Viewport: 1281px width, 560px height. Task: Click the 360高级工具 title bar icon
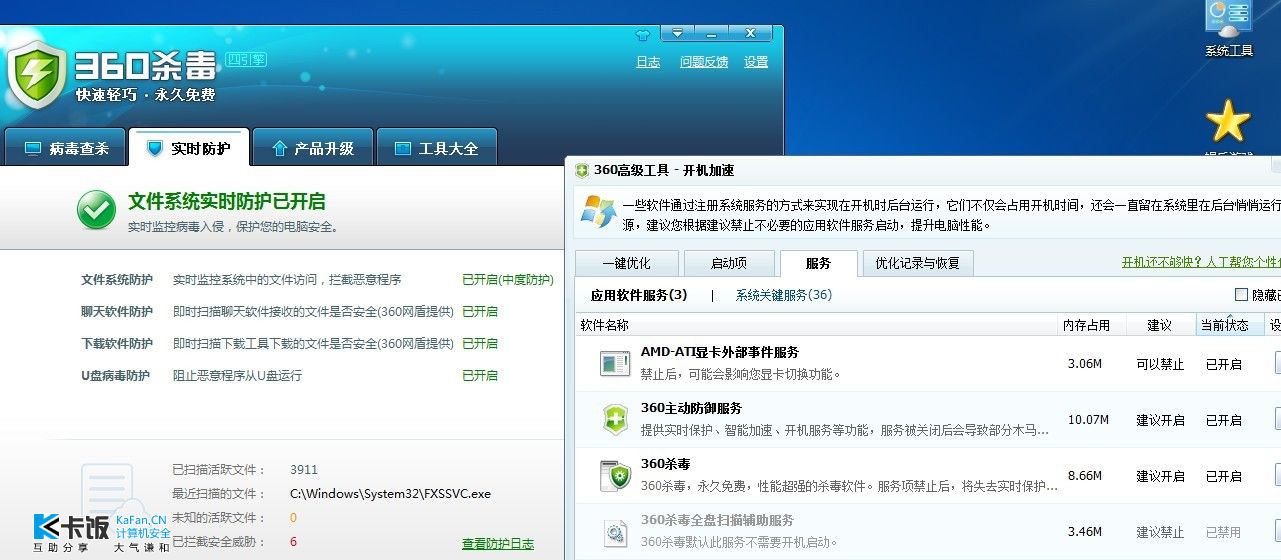click(582, 171)
